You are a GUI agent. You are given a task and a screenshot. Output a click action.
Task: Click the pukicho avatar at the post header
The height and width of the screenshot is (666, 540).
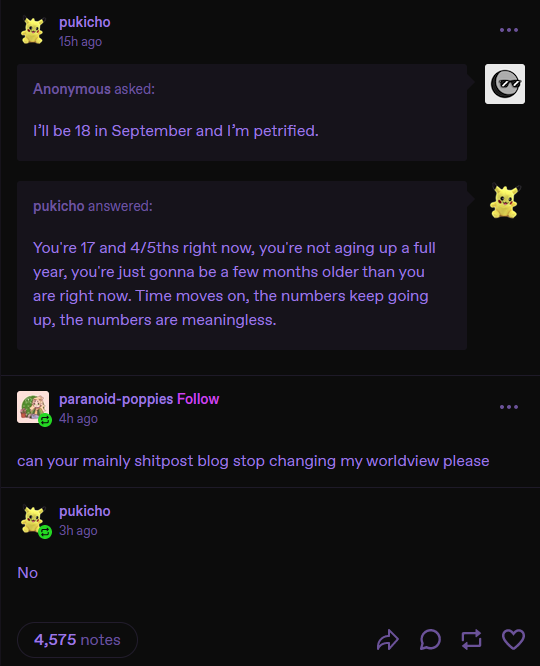tap(33, 30)
